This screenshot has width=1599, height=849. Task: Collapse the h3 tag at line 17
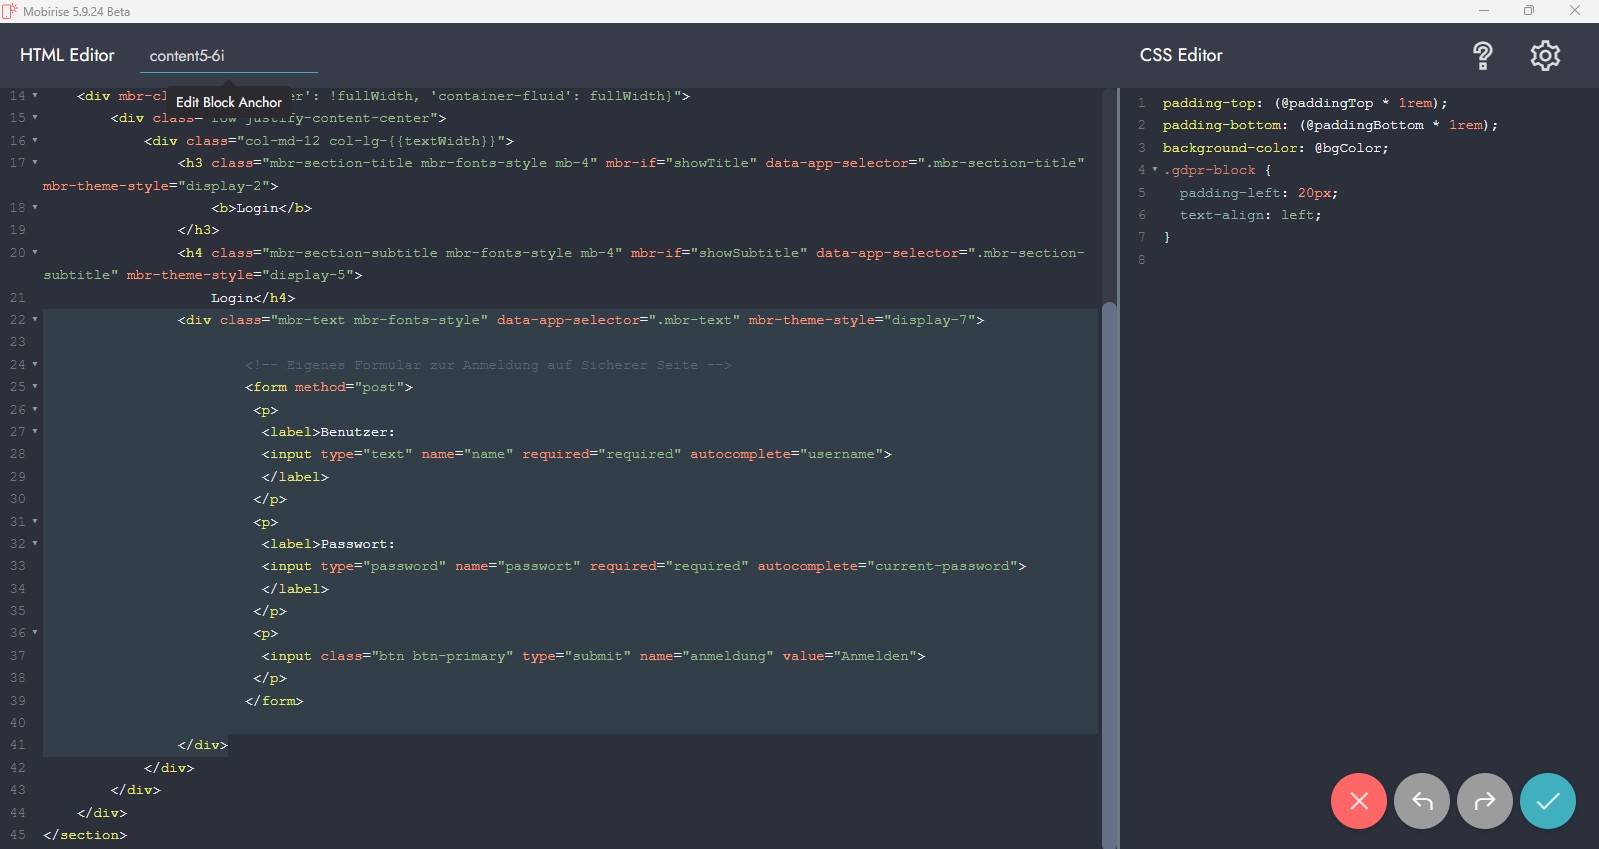(x=35, y=163)
